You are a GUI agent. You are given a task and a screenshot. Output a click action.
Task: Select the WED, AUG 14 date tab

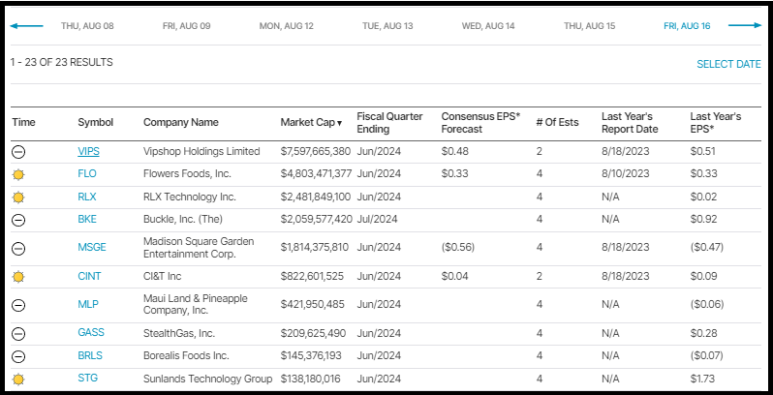point(488,26)
